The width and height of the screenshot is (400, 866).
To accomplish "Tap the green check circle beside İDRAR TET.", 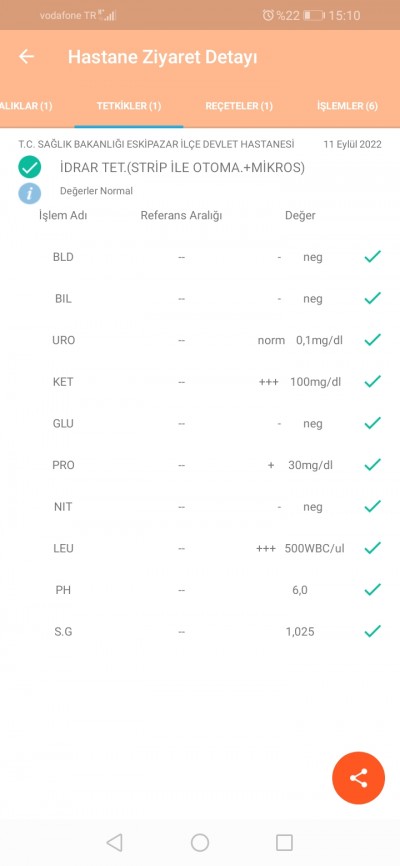I will (29, 167).
